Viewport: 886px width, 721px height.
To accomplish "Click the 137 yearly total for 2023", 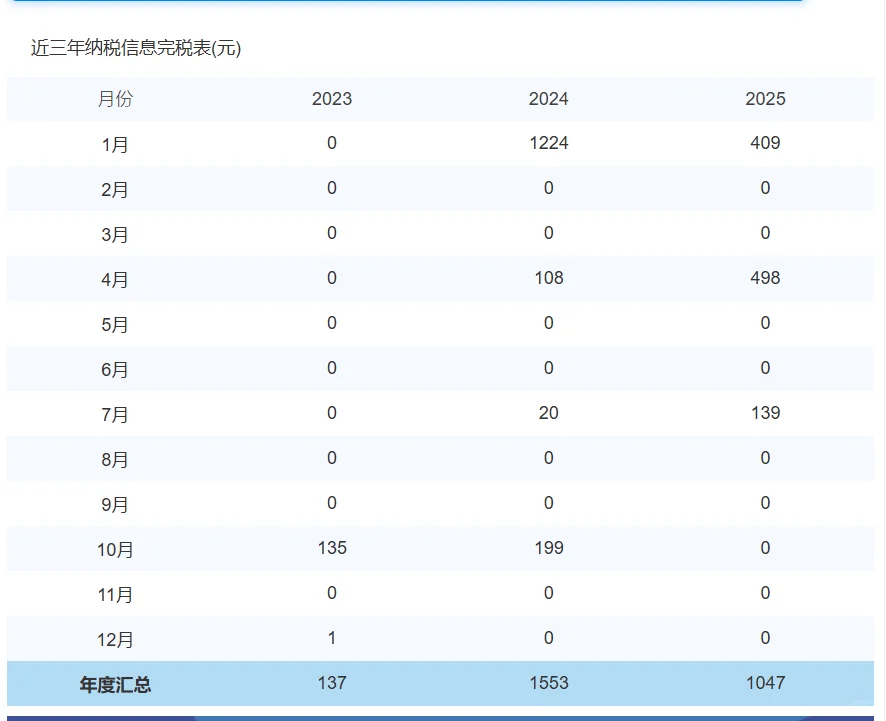I will point(331,684).
